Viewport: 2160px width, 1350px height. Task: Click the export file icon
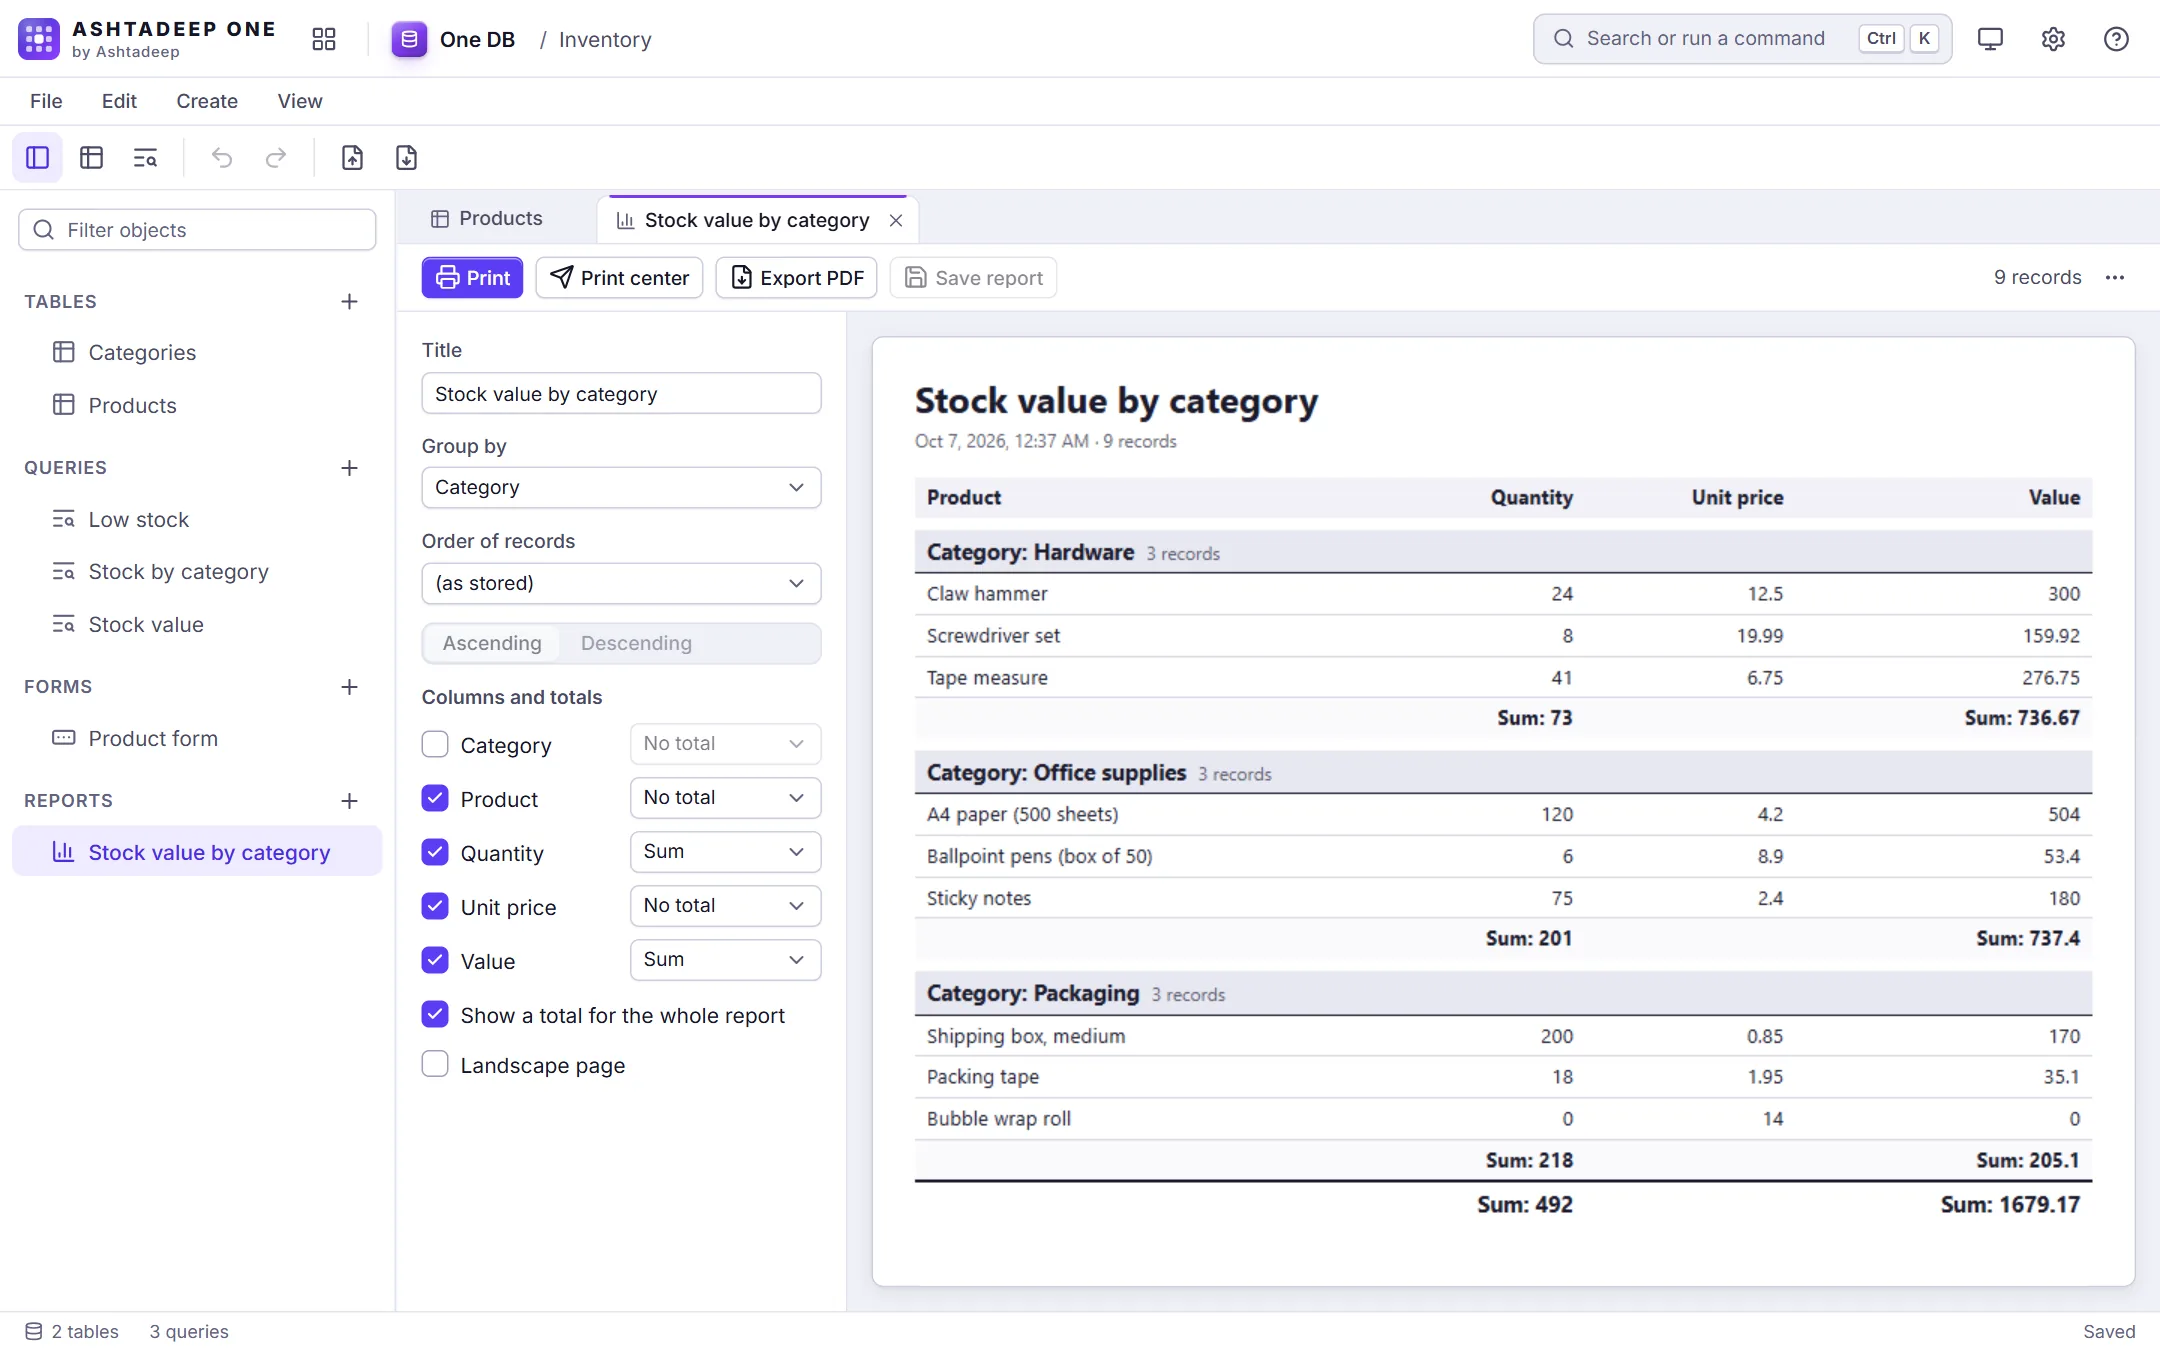406,158
